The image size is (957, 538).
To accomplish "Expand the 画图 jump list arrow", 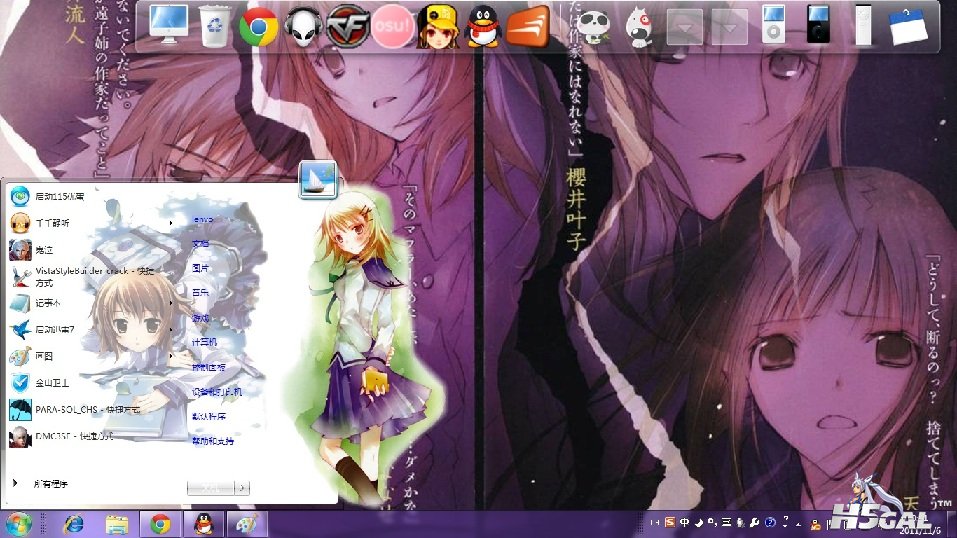I will point(171,356).
